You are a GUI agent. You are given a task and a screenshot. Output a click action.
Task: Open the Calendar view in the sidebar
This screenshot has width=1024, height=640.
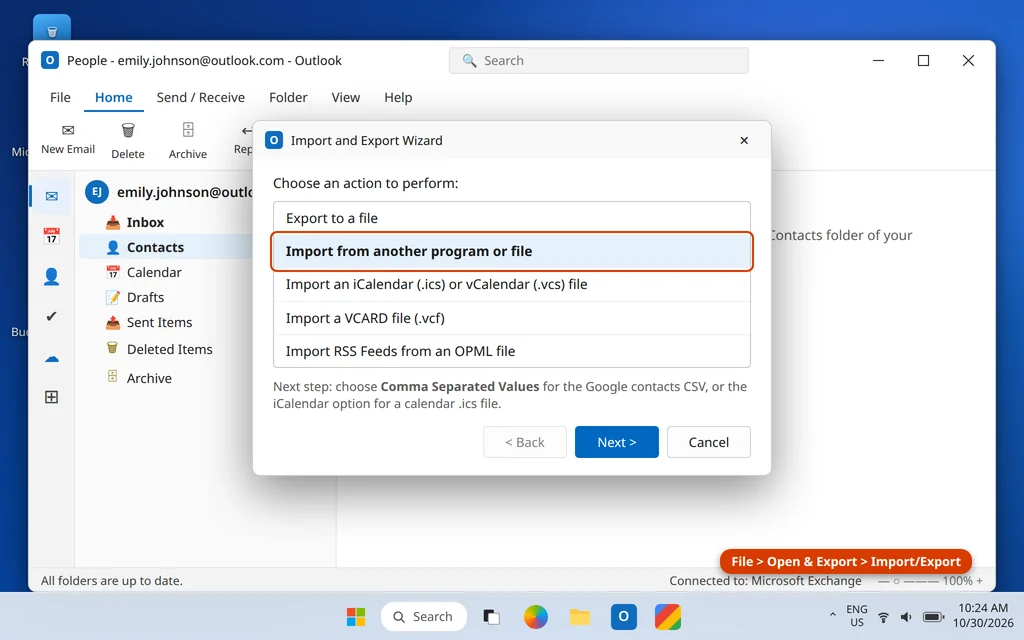52,236
